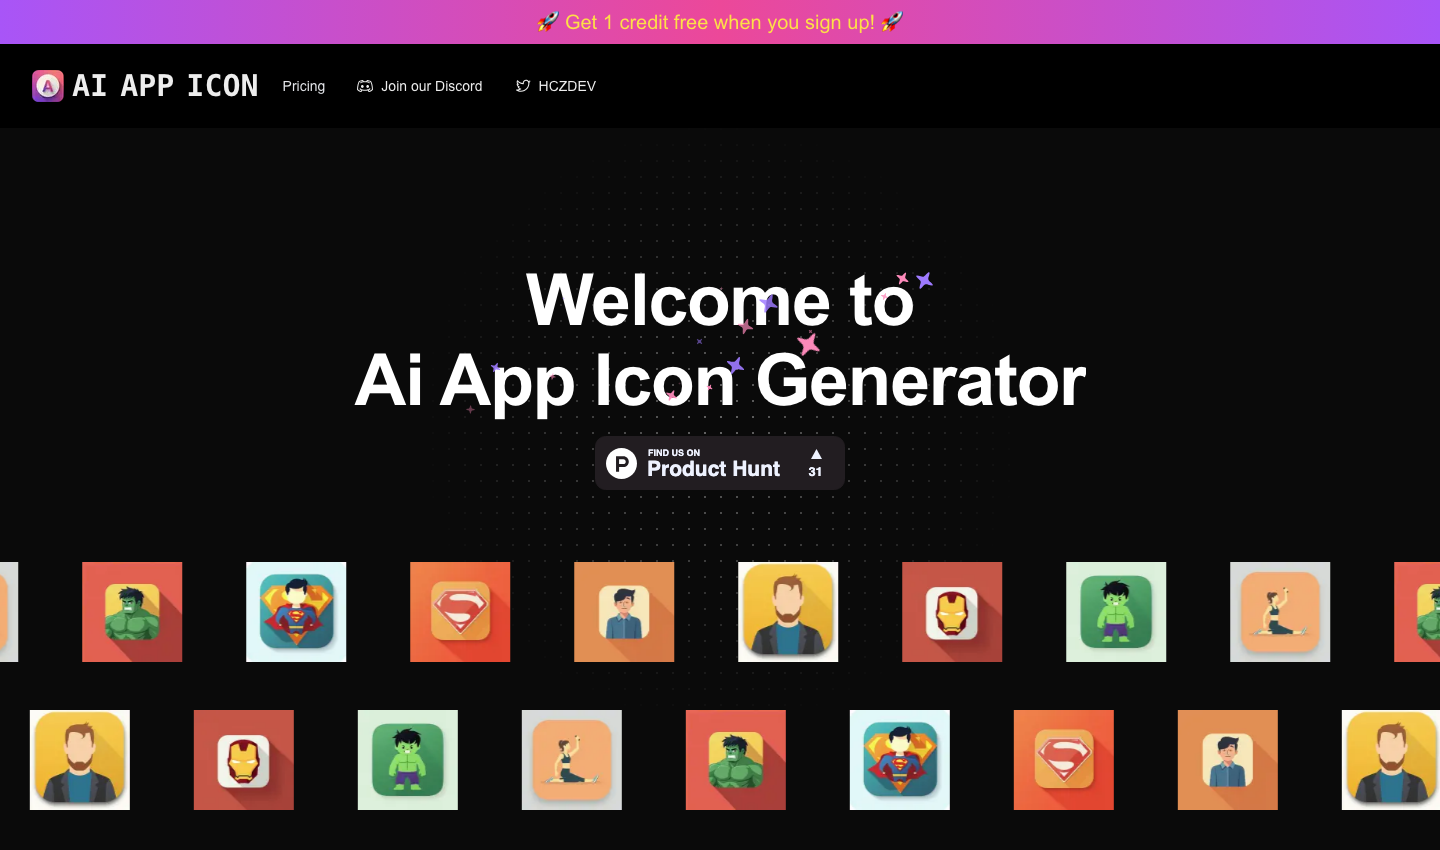
Task: Click the AI App Icon logo image
Action: 48,86
